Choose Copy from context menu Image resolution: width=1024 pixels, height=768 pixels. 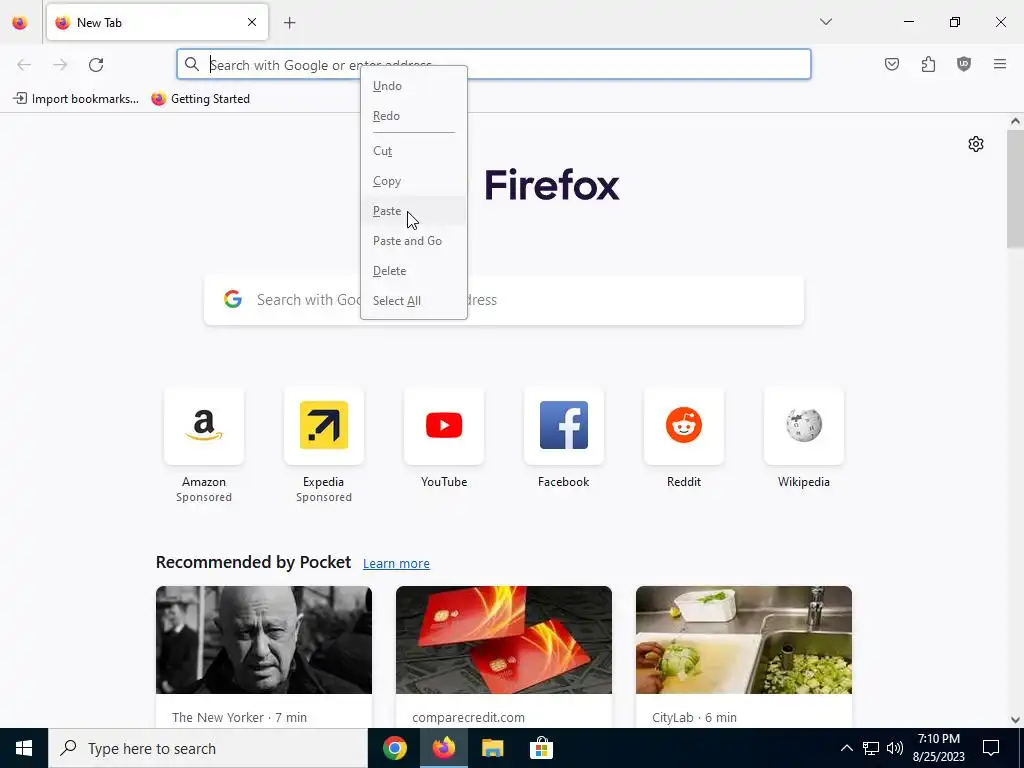[x=414, y=181]
